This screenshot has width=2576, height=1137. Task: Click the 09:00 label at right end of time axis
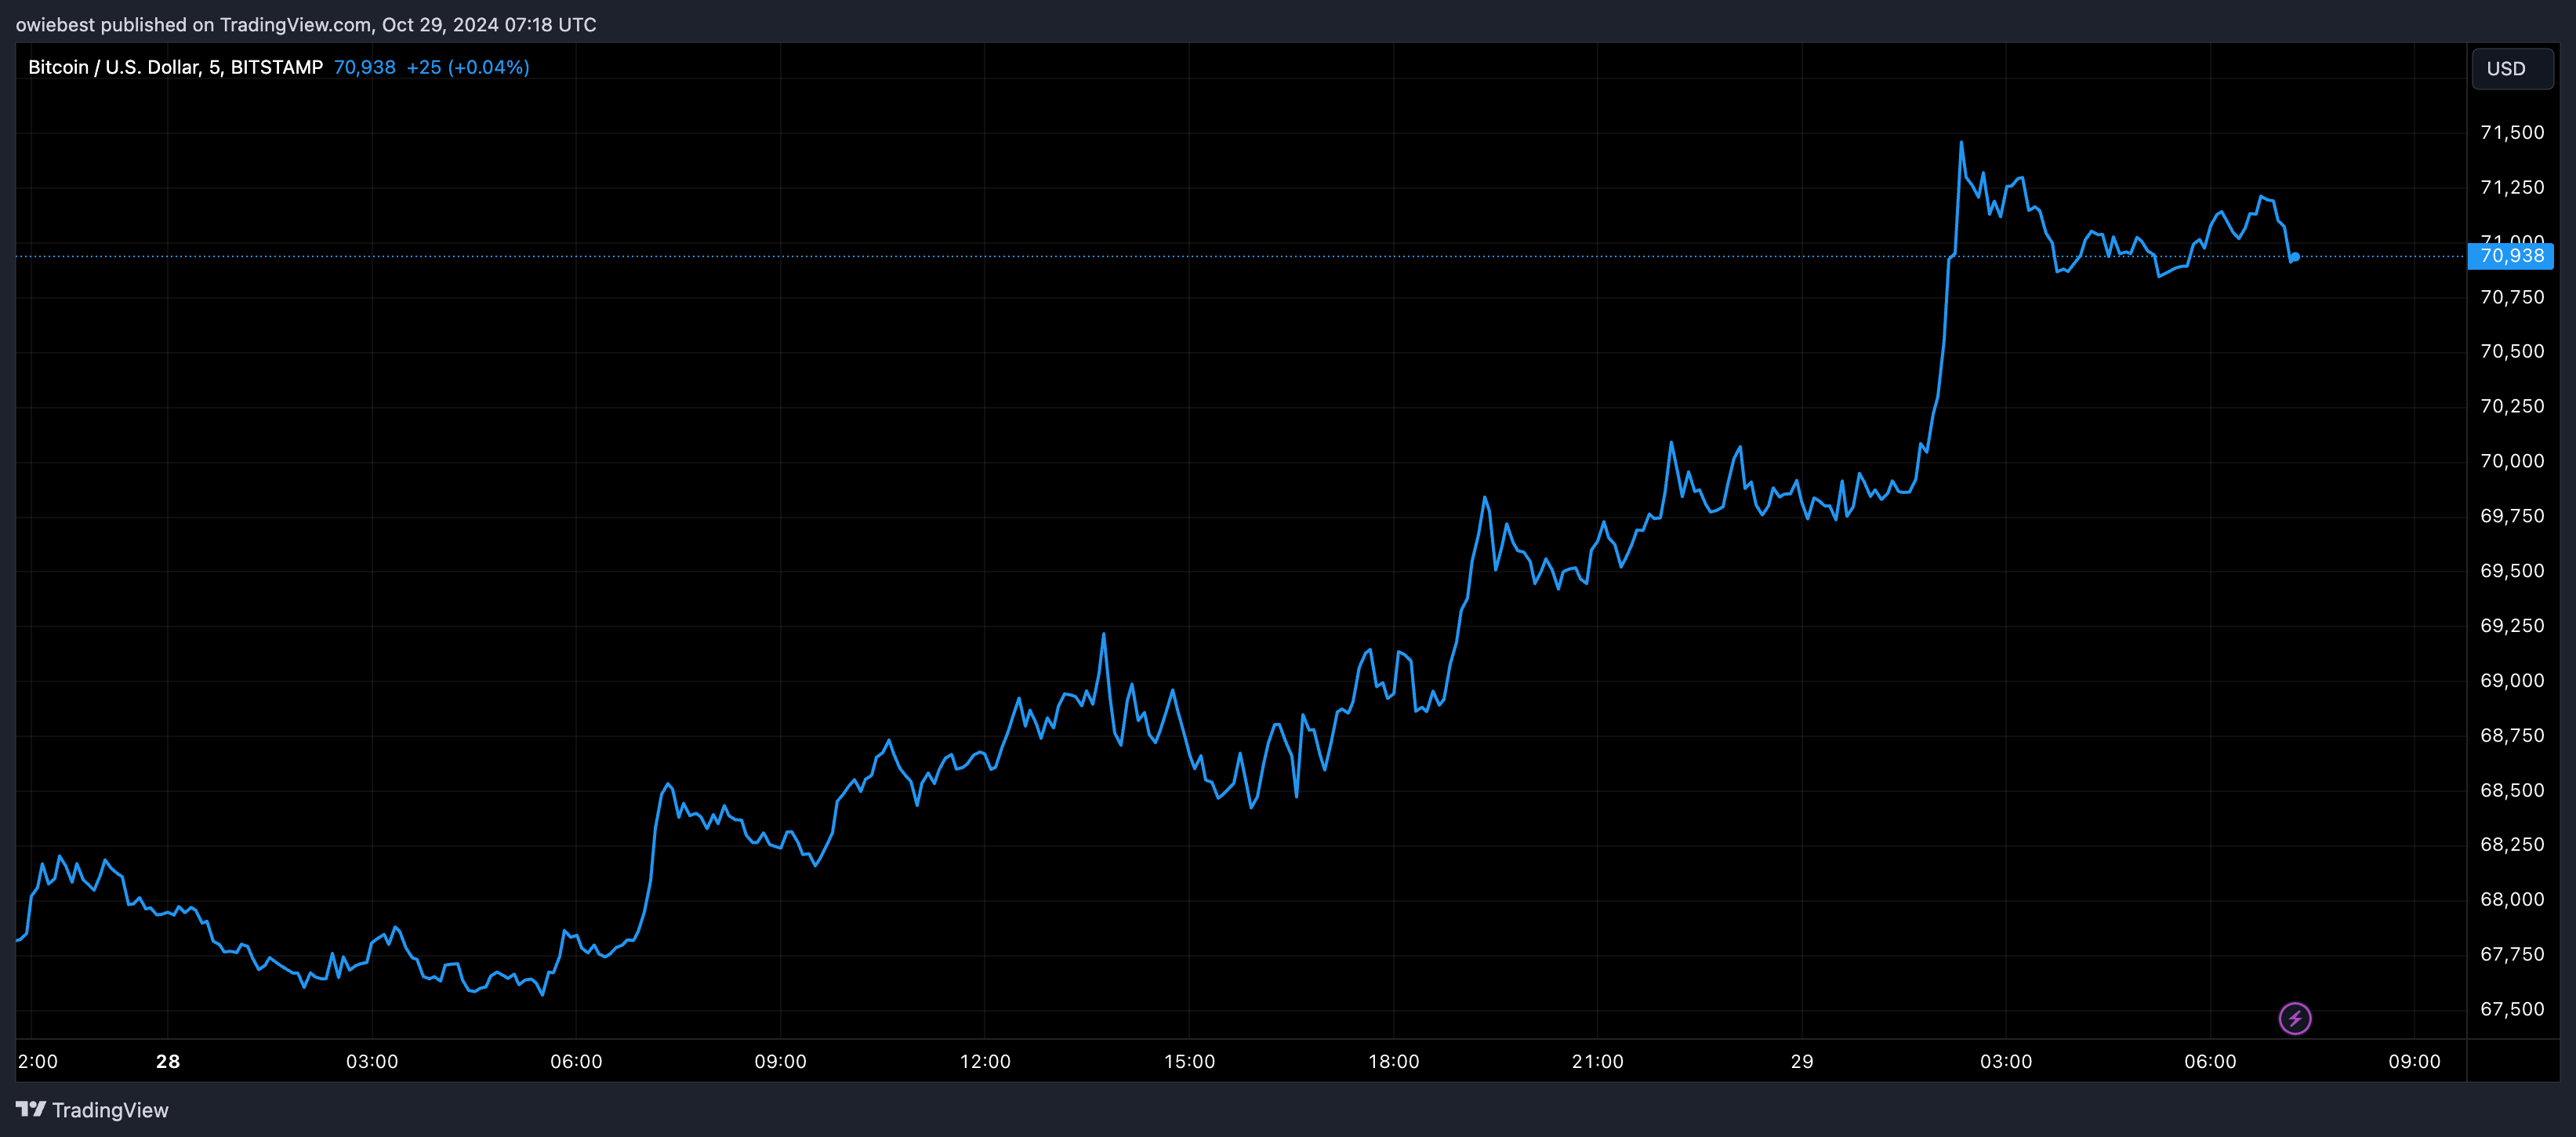(2414, 1061)
